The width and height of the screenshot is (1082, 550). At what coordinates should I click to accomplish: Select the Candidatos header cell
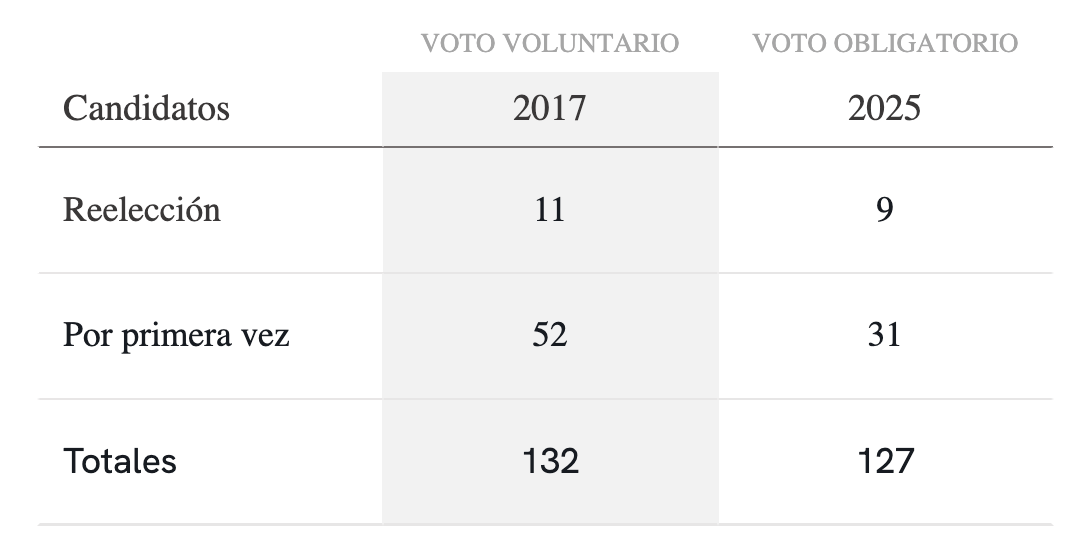point(146,108)
